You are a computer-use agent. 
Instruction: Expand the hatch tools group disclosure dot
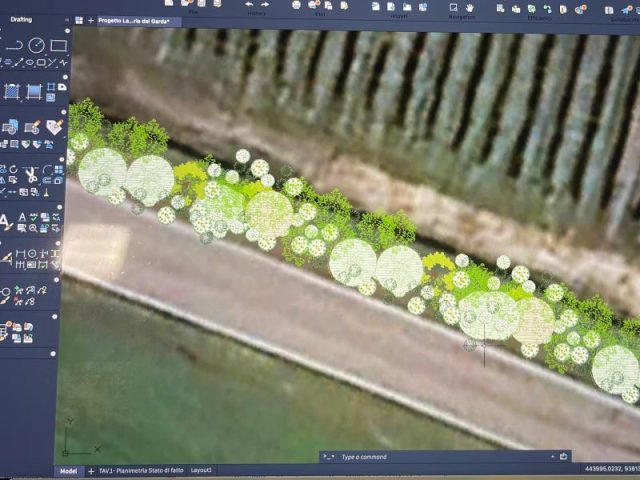point(65,77)
